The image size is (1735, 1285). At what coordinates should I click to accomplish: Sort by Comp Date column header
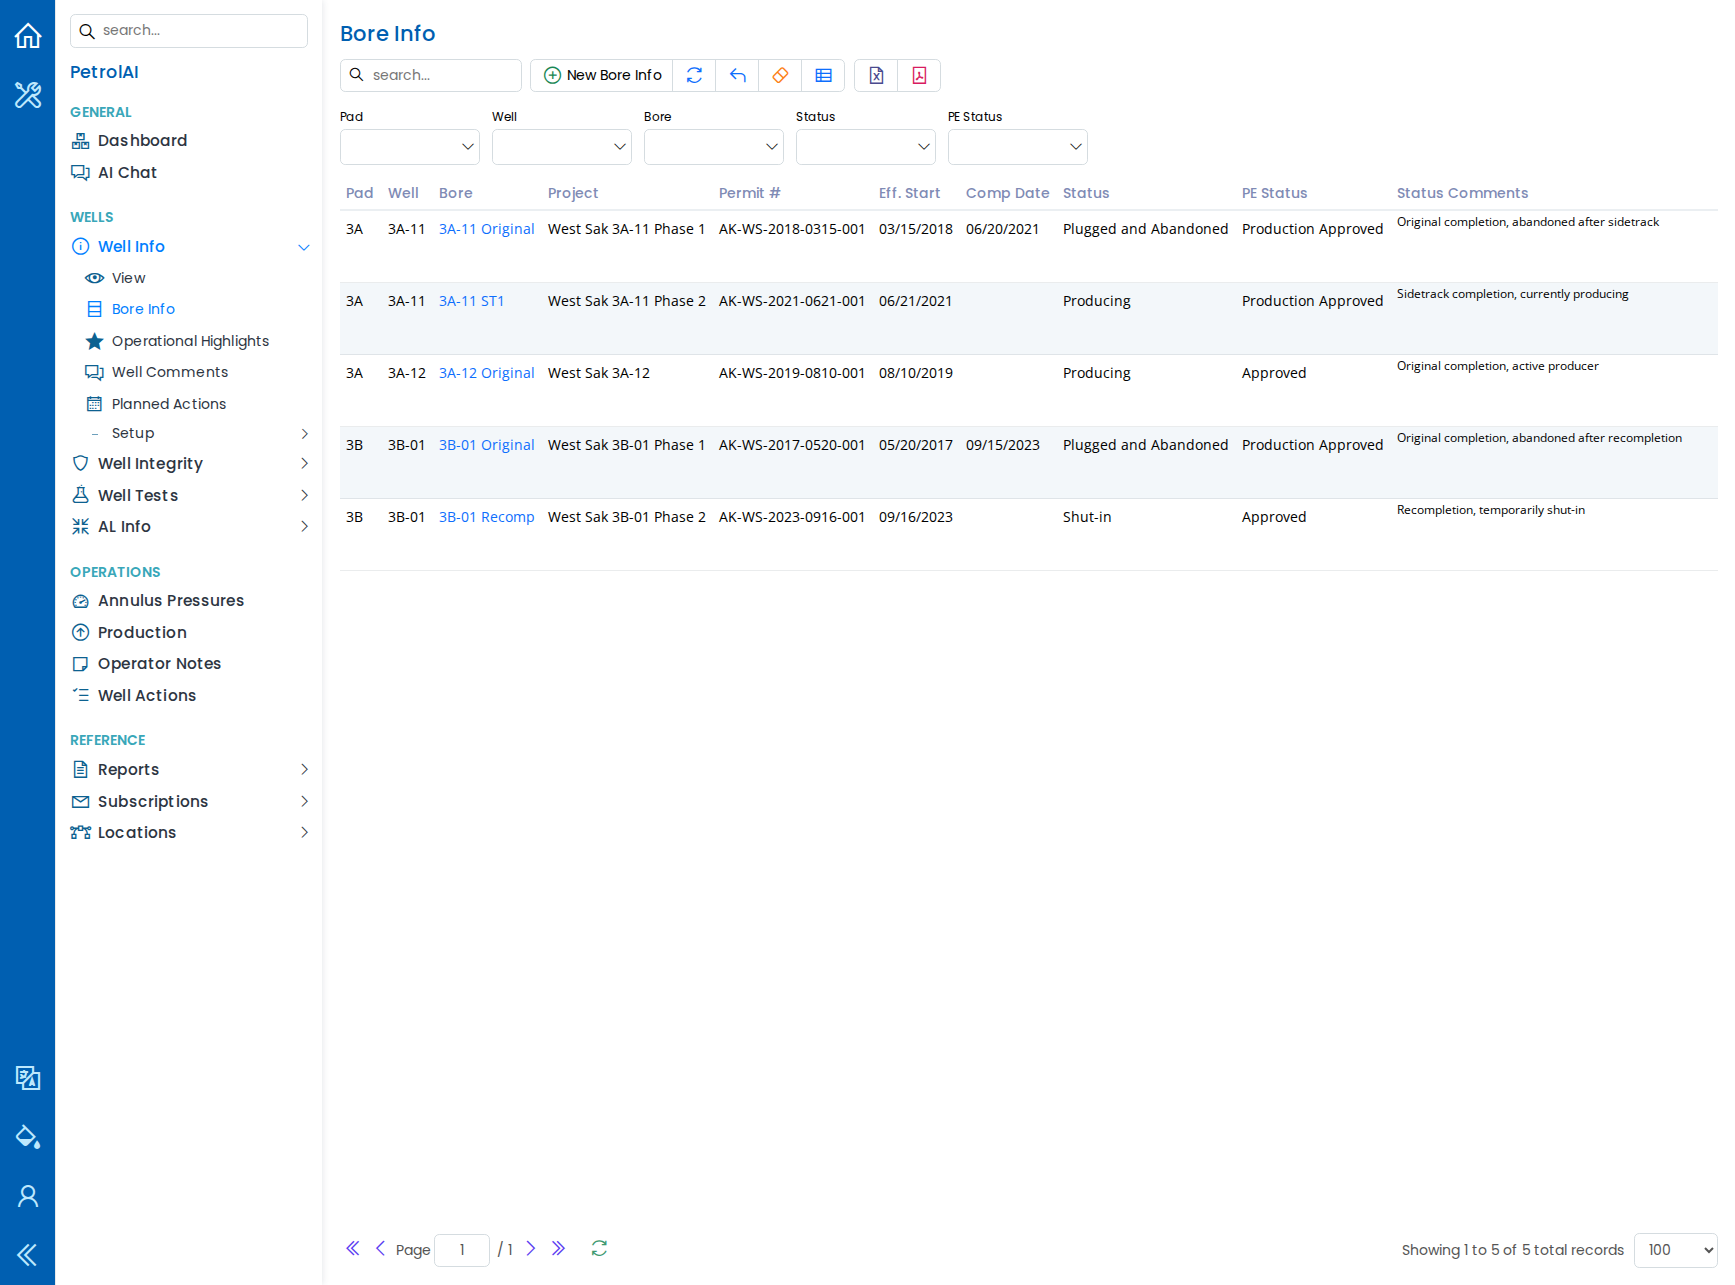(1007, 193)
